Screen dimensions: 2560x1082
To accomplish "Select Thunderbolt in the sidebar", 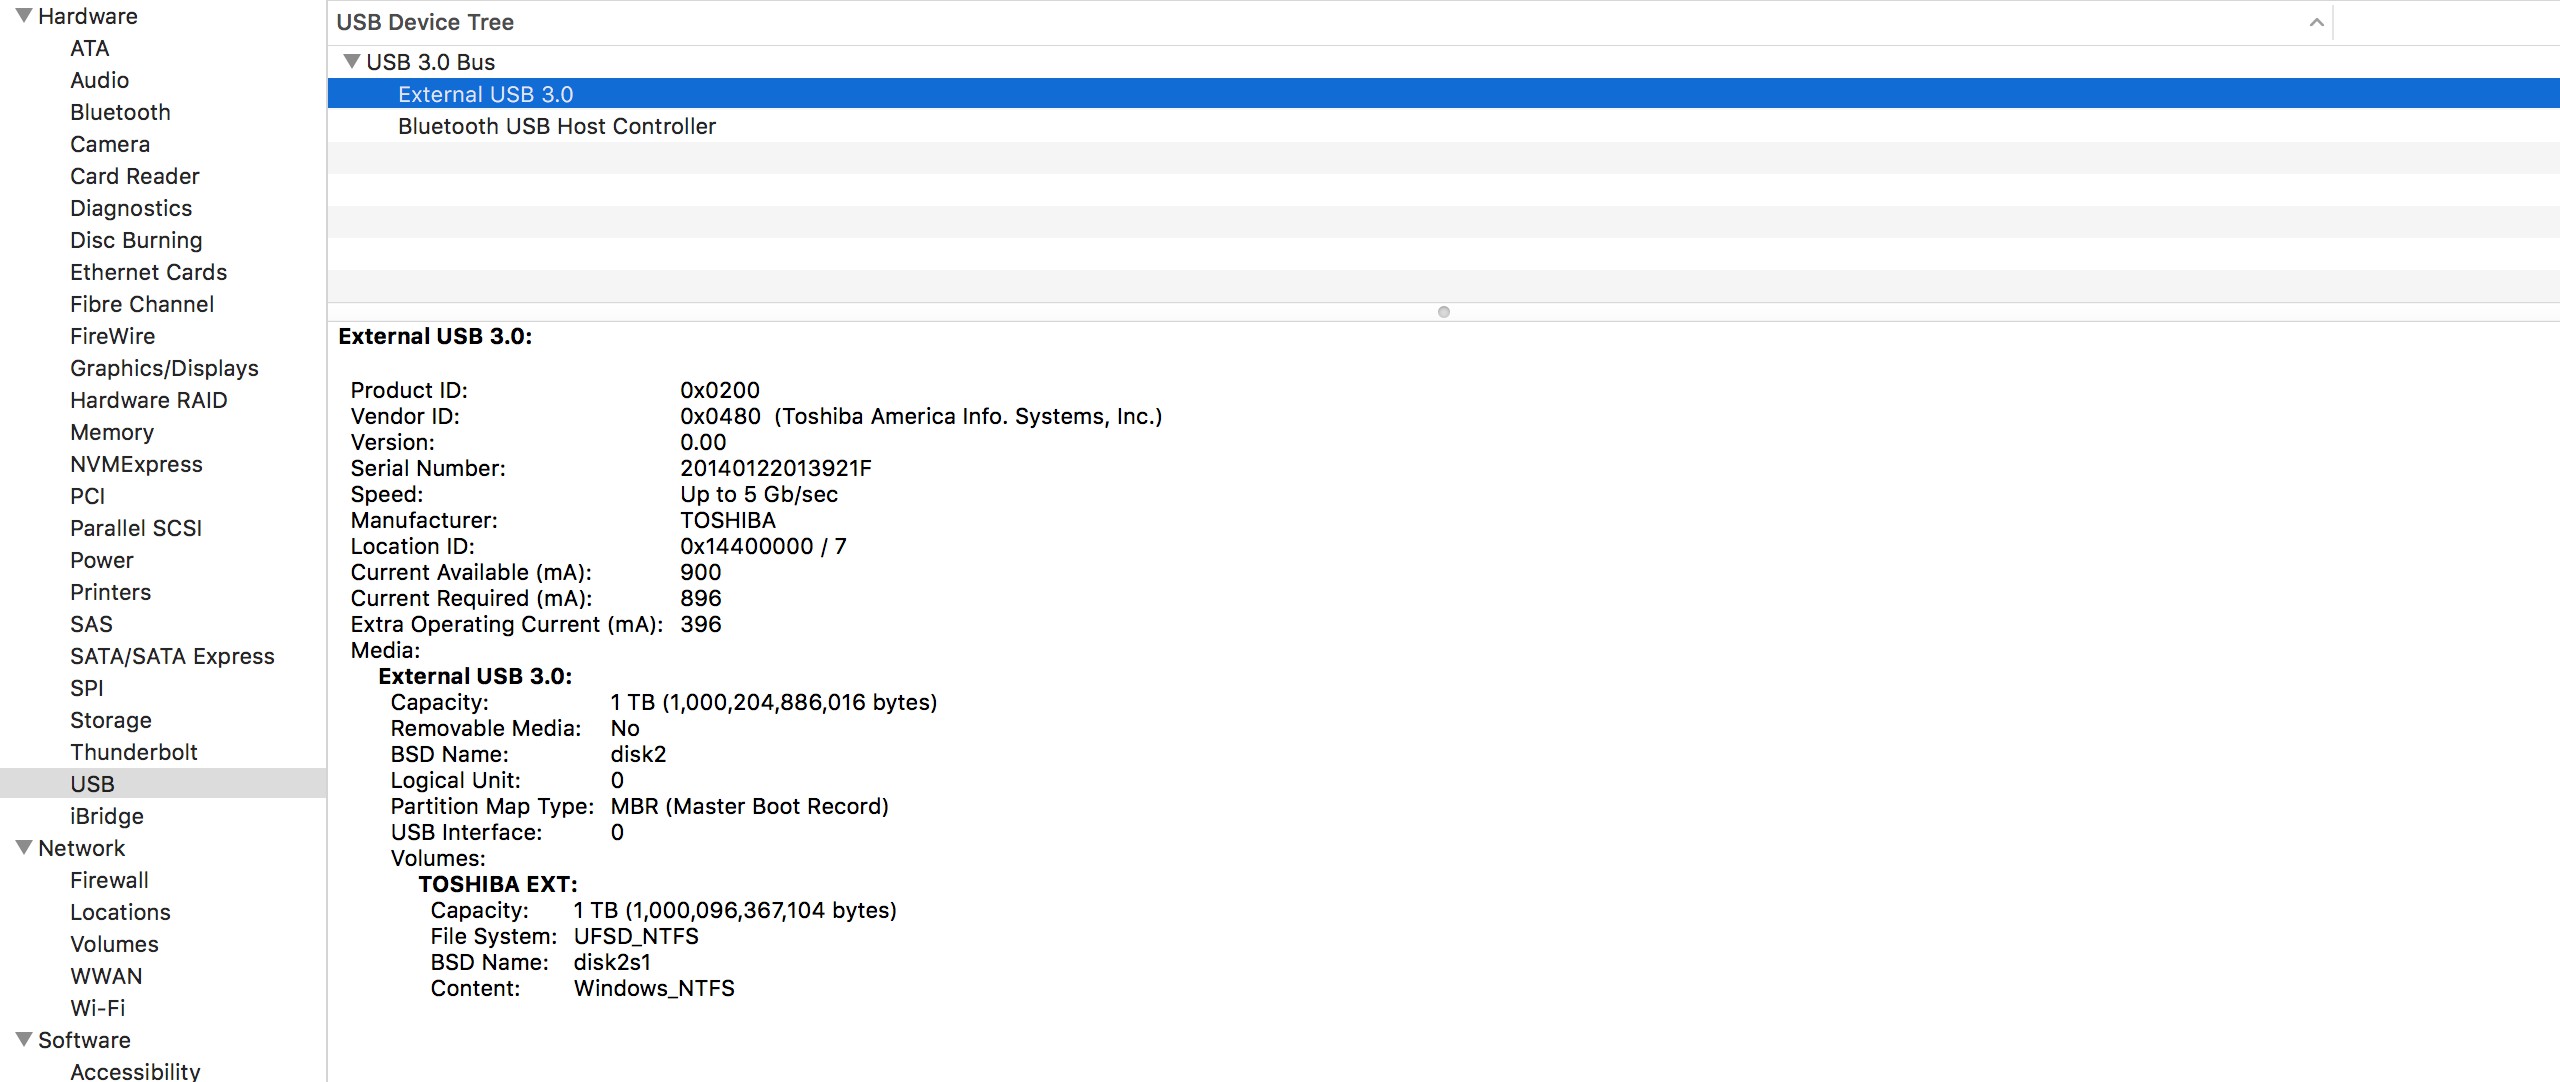I will point(134,752).
